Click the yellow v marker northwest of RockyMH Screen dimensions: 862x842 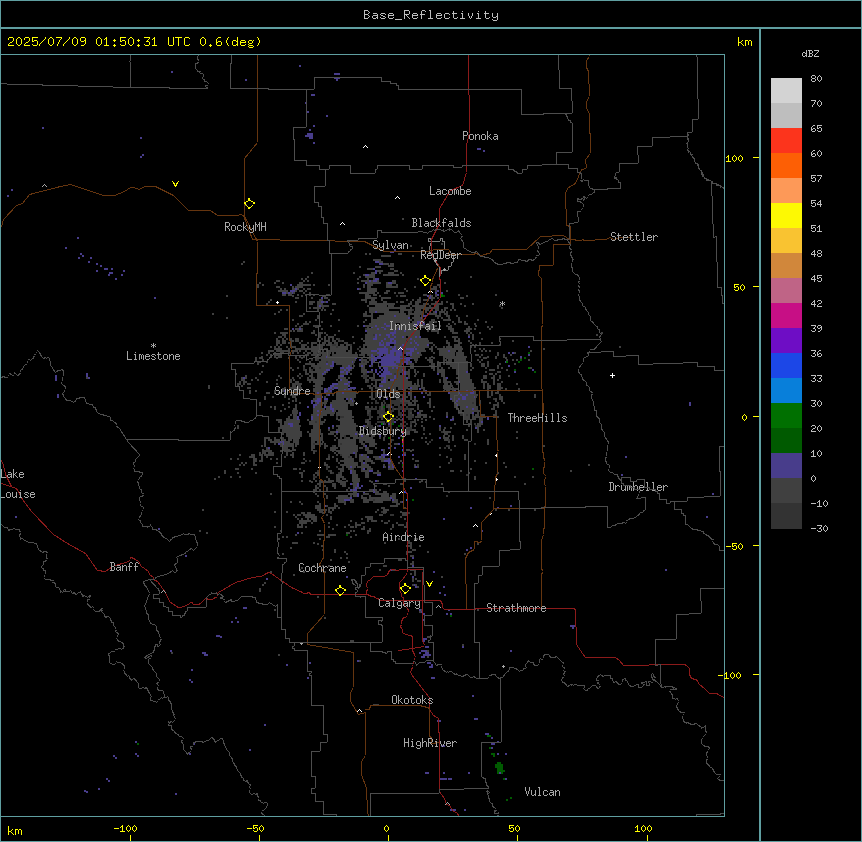pos(175,184)
